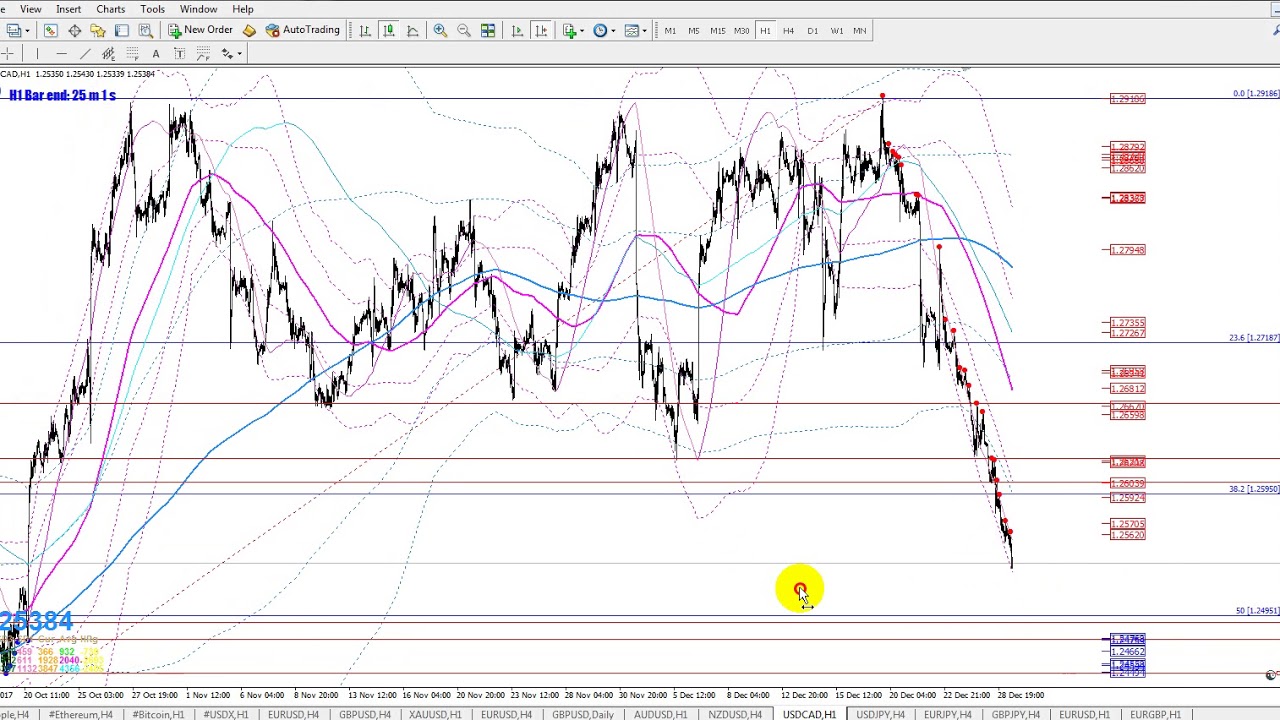Switch to USDJPY,H4 chart tab

(x=880, y=714)
